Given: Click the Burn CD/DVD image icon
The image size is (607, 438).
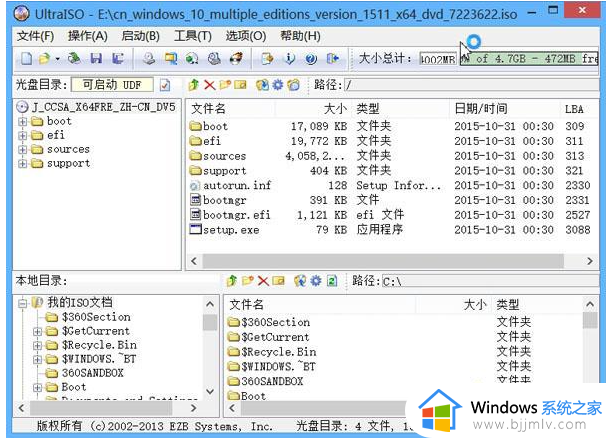Looking at the screenshot, I should (x=236, y=59).
